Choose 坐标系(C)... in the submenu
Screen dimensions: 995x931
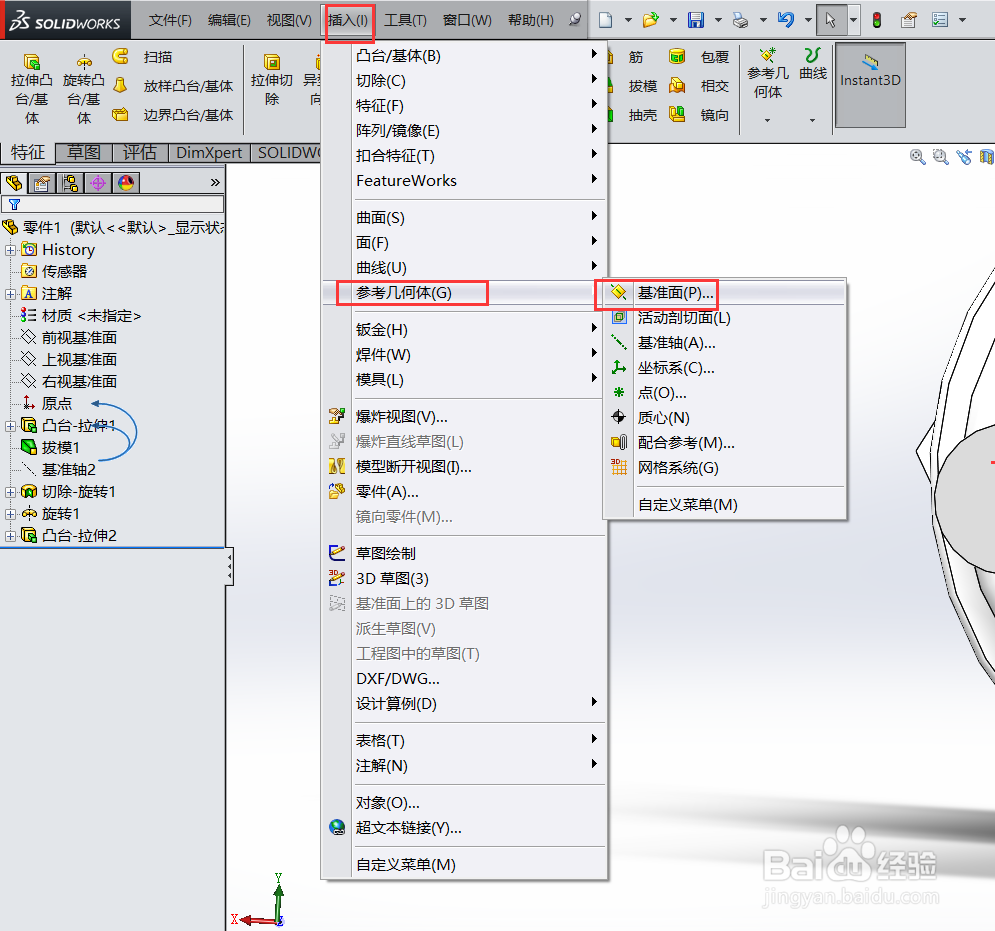click(x=724, y=368)
